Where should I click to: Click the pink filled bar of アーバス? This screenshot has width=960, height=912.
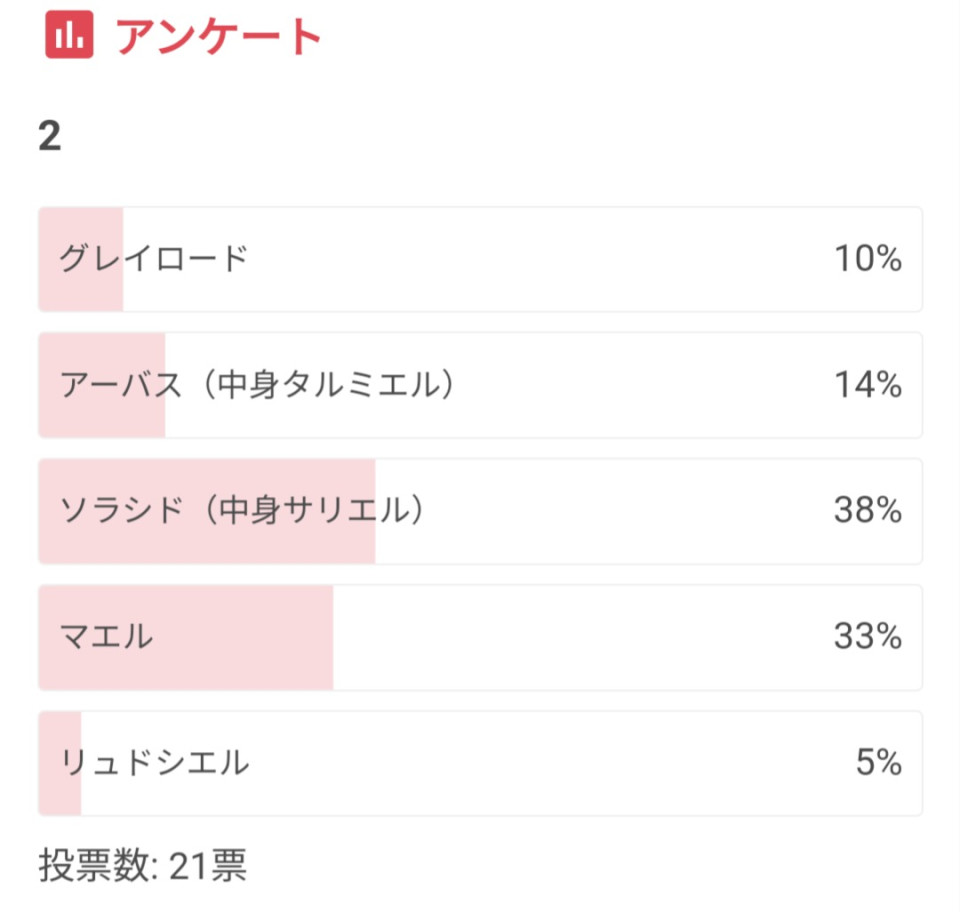pos(102,386)
